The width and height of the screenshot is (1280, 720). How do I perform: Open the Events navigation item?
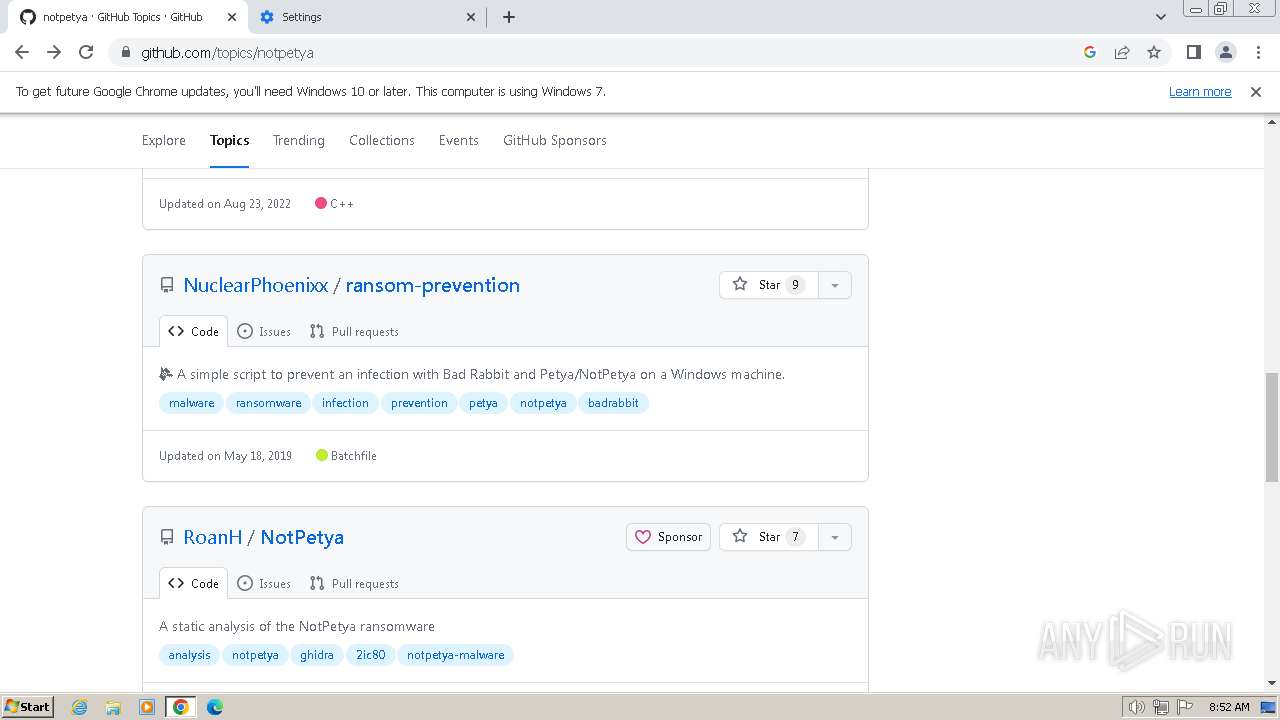point(459,140)
